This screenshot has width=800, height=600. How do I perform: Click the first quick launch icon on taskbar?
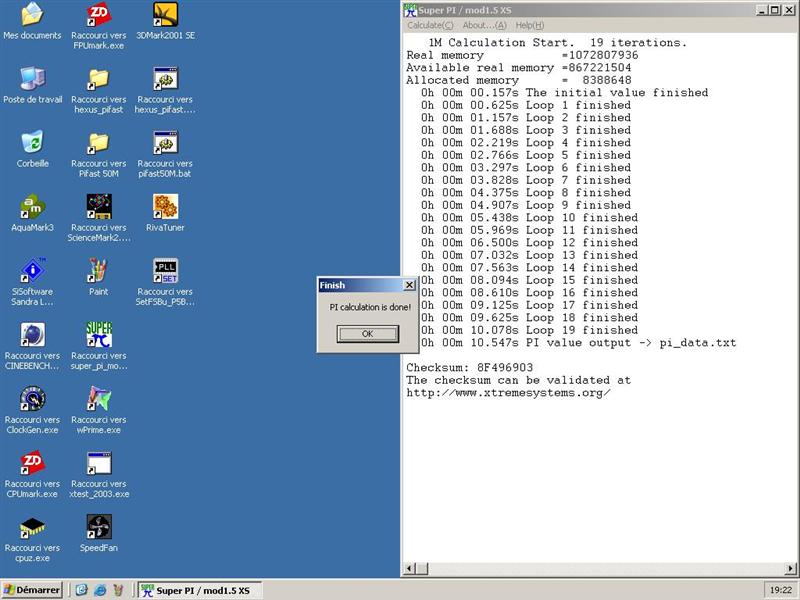tap(81, 590)
